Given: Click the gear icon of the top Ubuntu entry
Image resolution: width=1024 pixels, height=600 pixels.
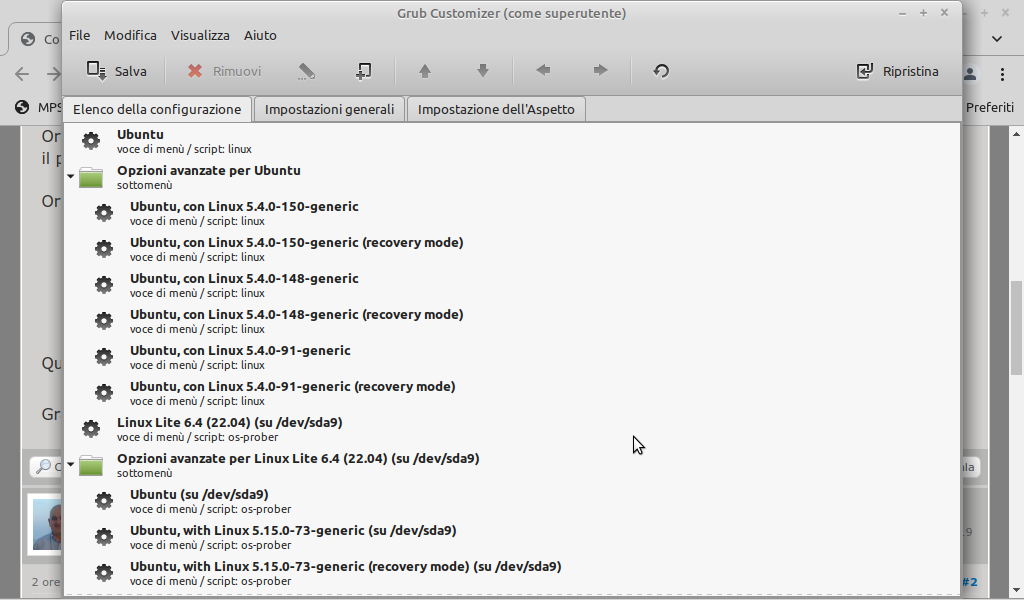Looking at the screenshot, I should [x=91, y=141].
